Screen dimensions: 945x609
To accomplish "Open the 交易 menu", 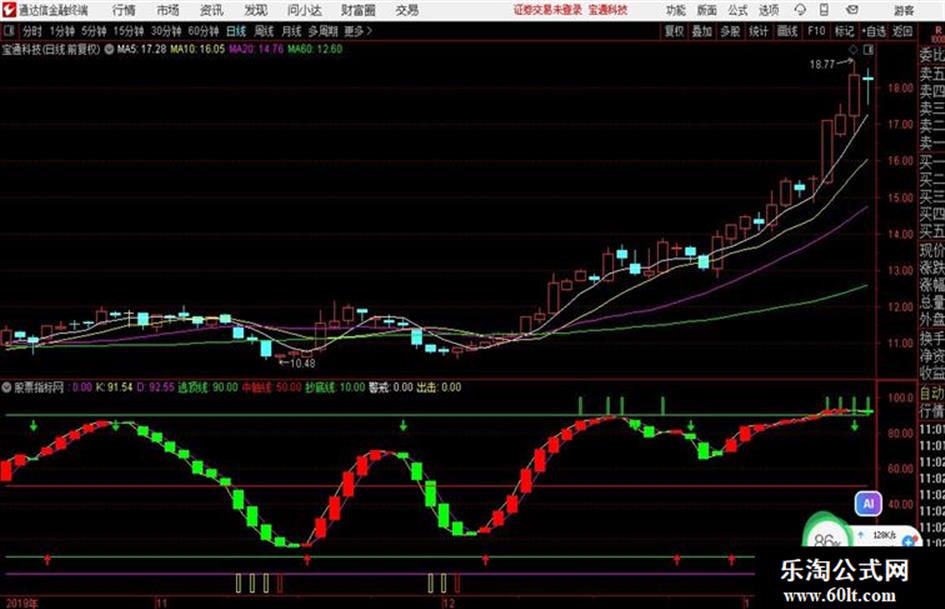I will click(x=407, y=10).
